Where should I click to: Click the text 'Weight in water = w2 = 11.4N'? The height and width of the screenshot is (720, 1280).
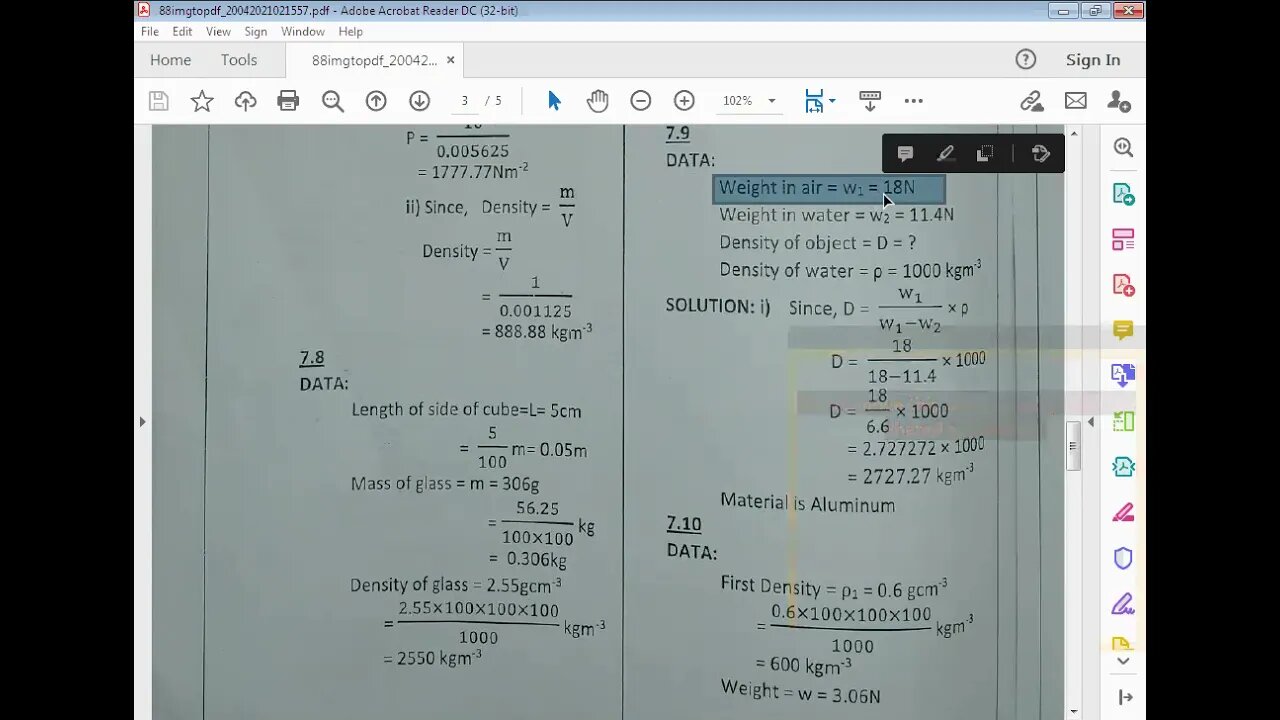[836, 215]
